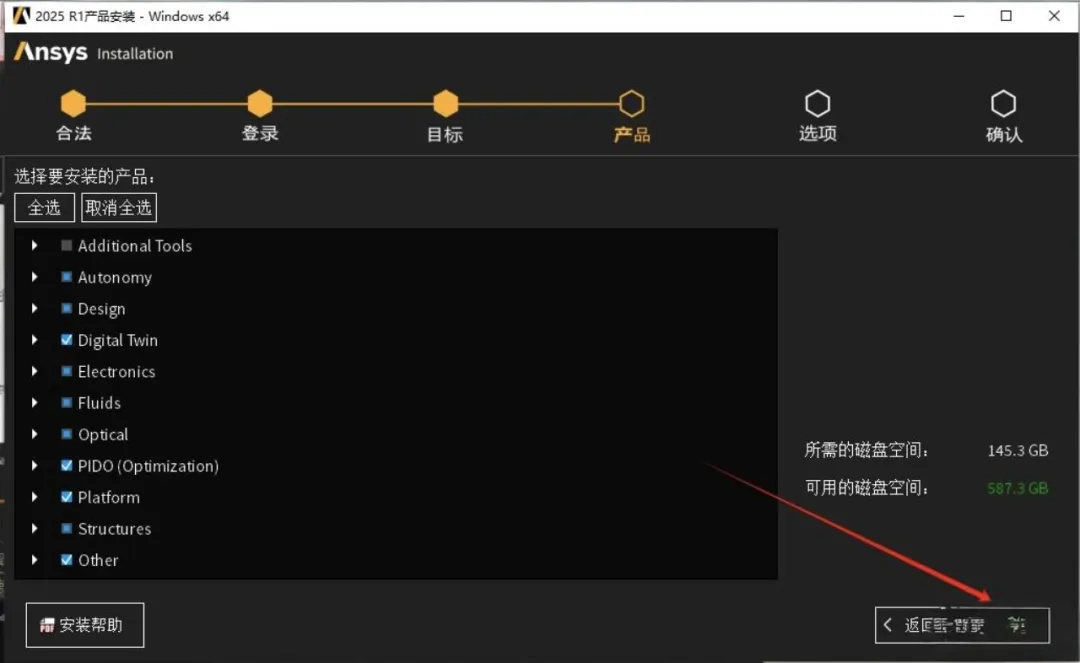Image resolution: width=1080 pixels, height=663 pixels.
Task: Expand the Structures tree node
Action: click(x=34, y=528)
